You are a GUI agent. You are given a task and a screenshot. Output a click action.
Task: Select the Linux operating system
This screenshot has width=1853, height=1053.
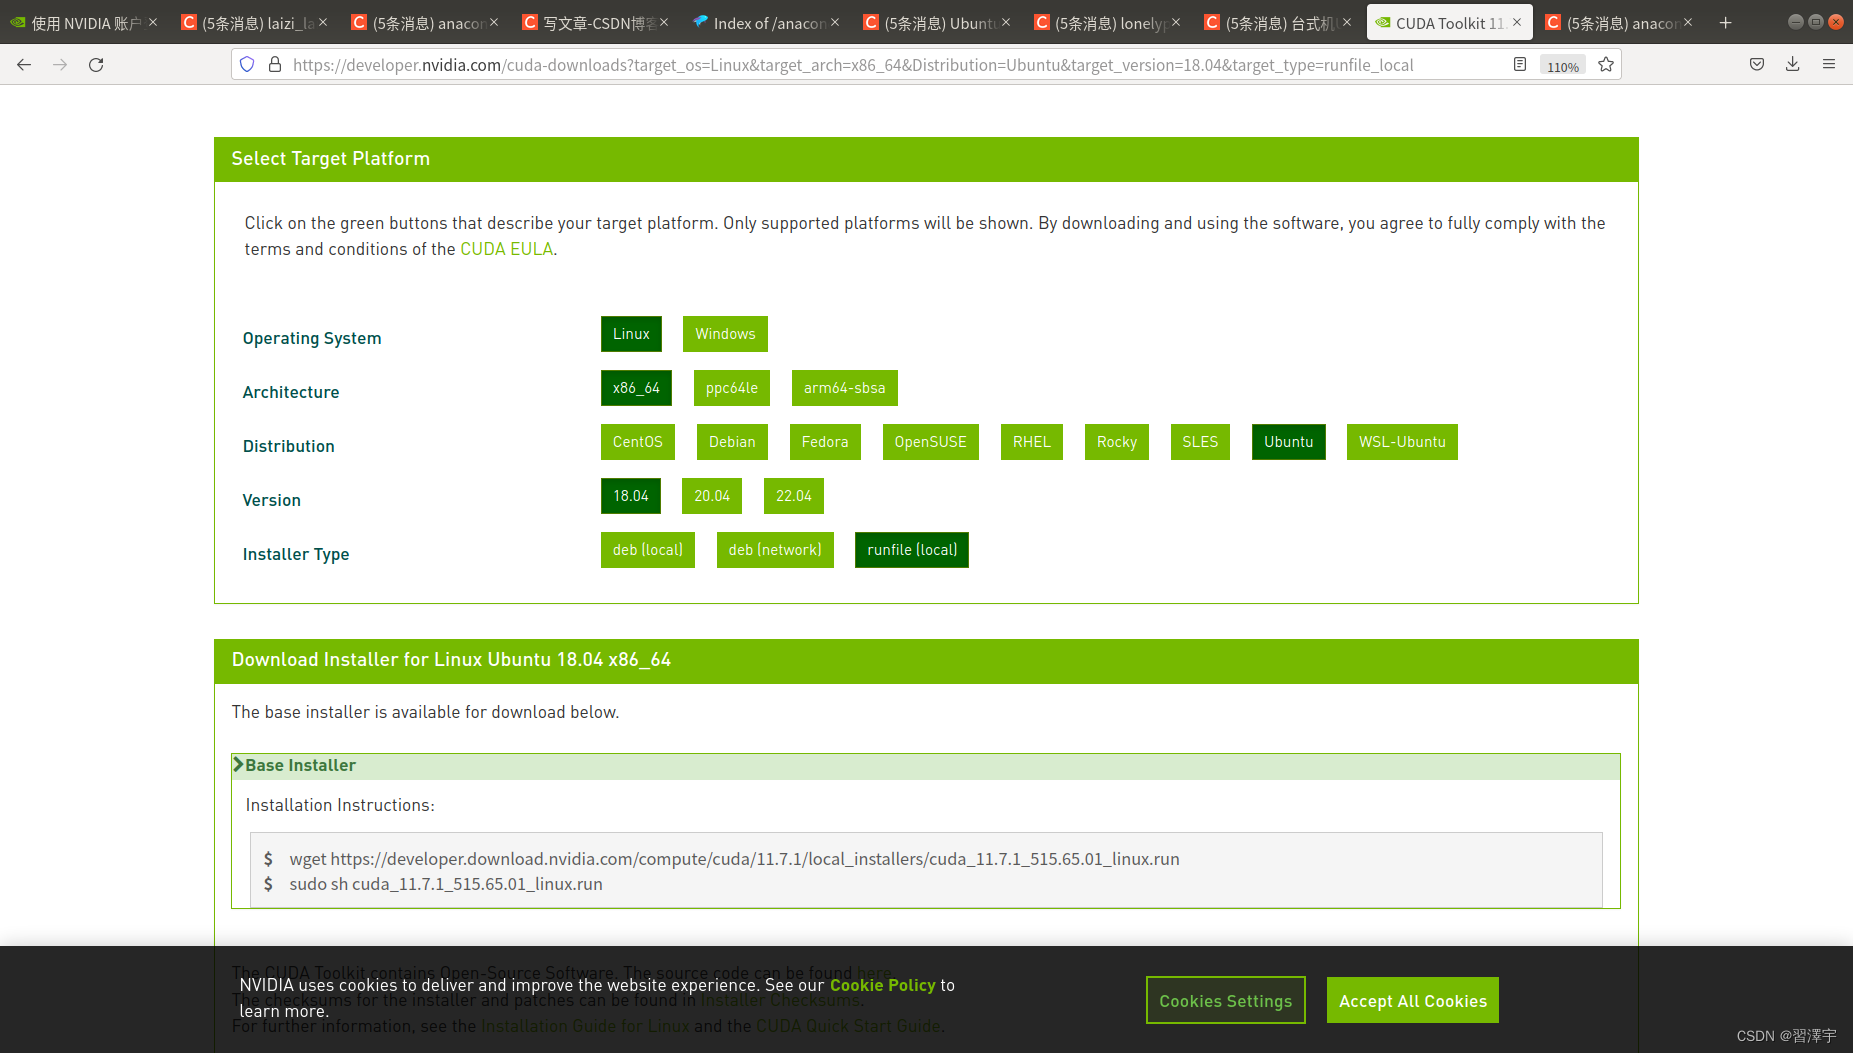point(631,334)
